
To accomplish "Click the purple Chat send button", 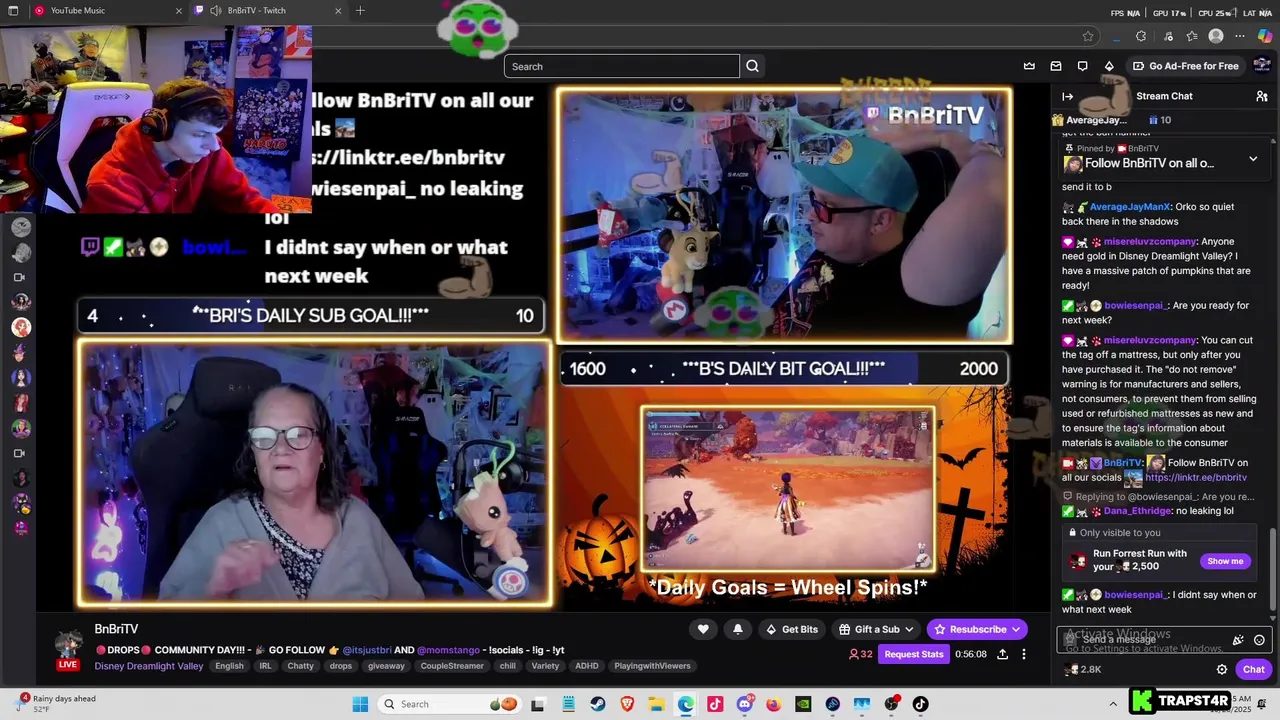I will (1254, 669).
